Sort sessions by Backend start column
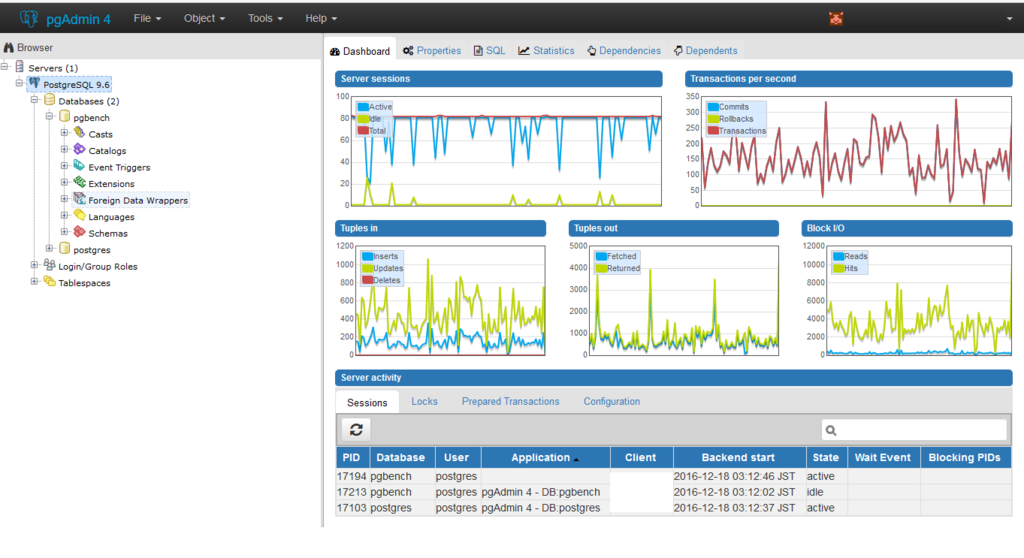Viewport: 1024px width, 558px height. 739,457
